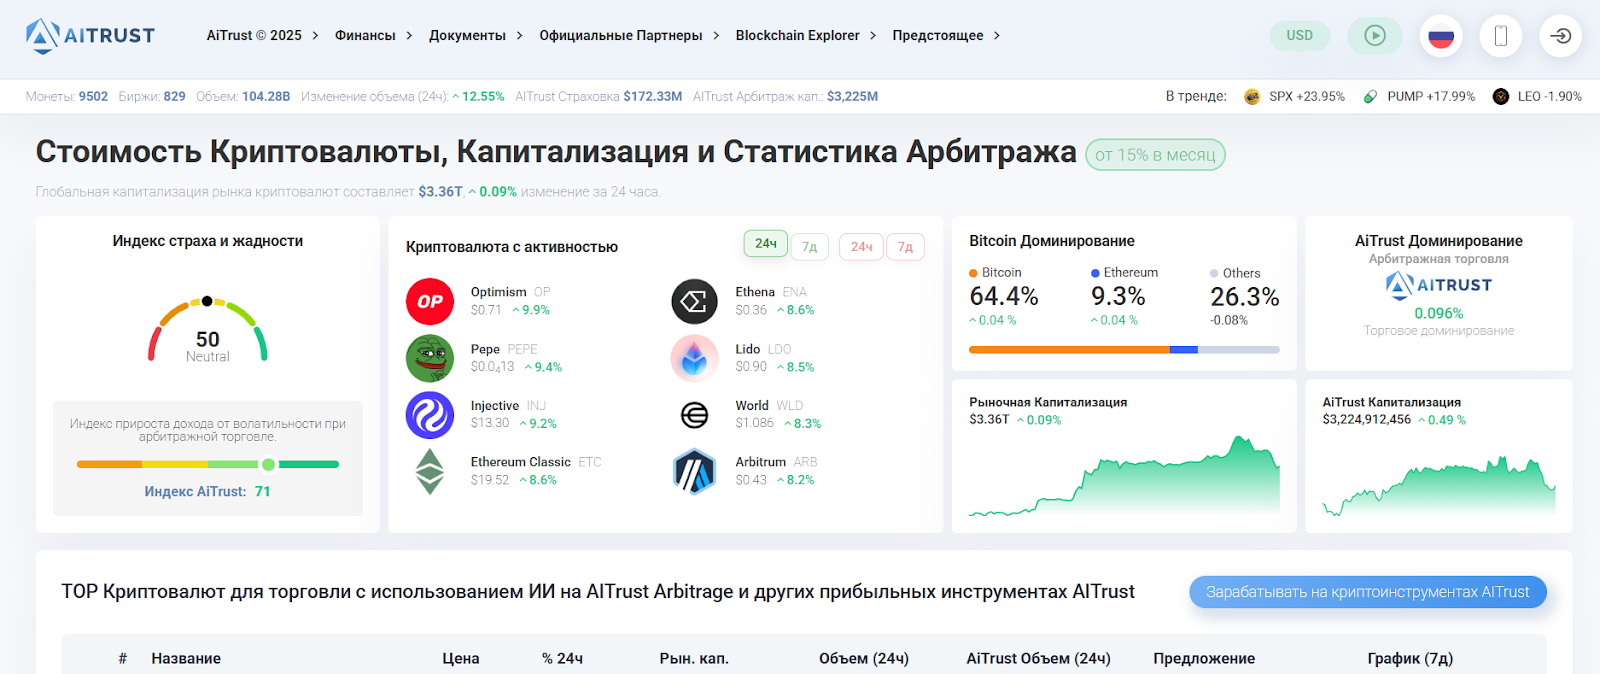Click the AITrust index slider handle

[268, 464]
